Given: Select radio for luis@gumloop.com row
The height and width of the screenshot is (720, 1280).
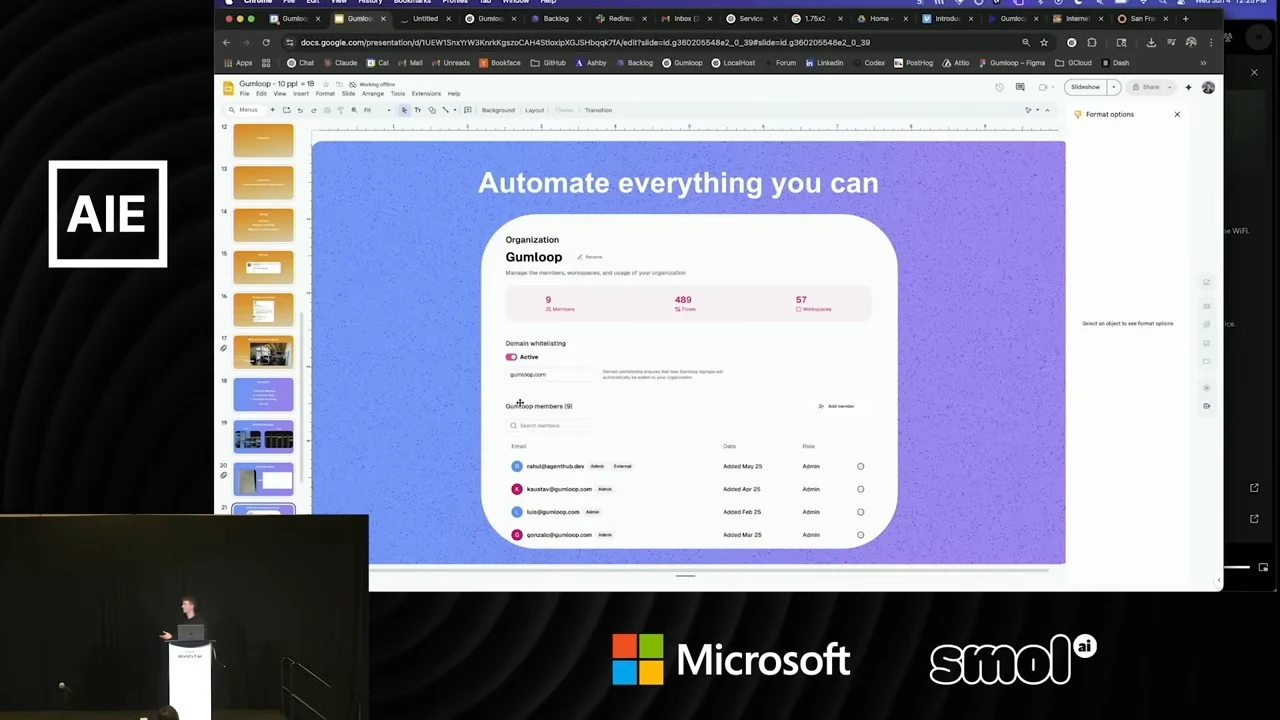Looking at the screenshot, I should [860, 512].
